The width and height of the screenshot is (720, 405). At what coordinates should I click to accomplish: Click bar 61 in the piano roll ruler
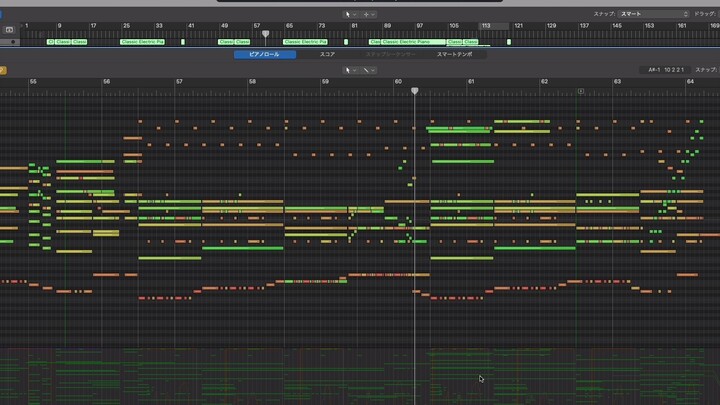coord(471,81)
